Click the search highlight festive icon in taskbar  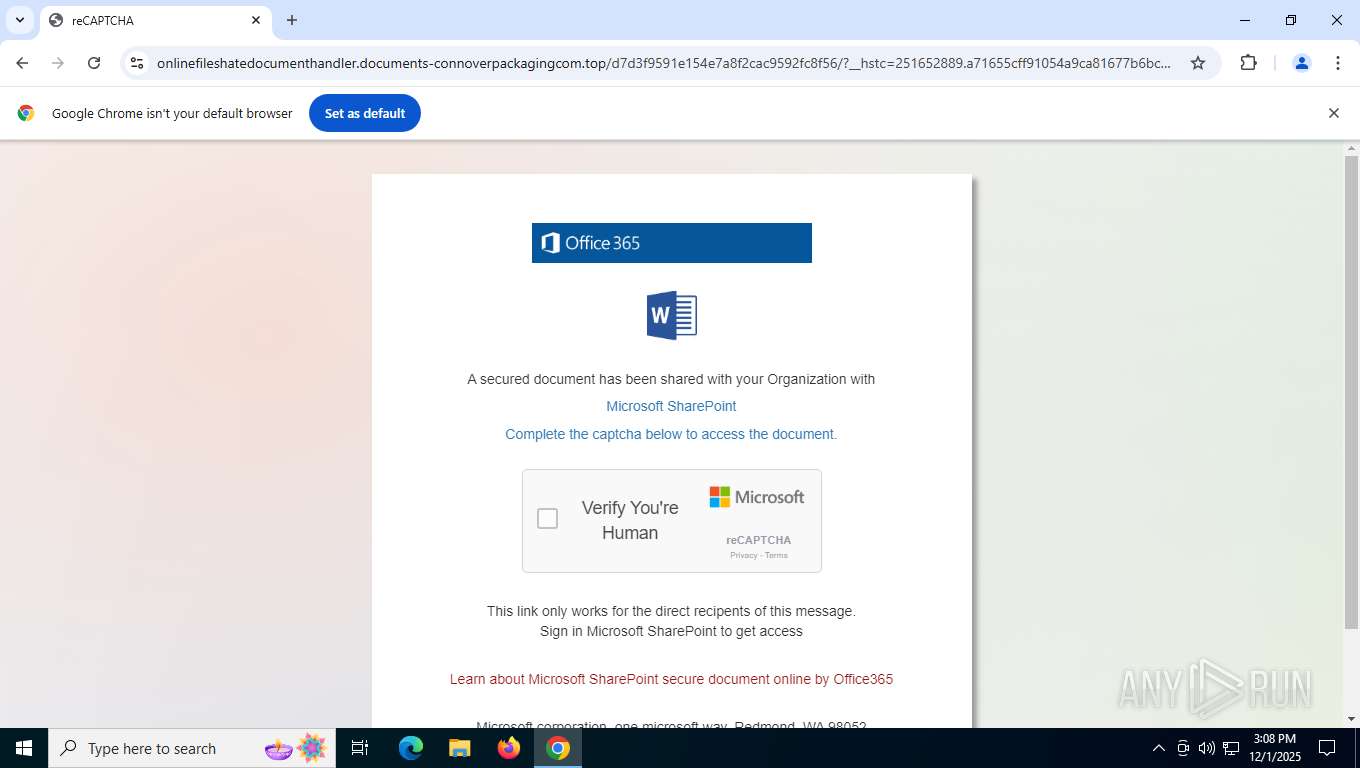(x=296, y=748)
